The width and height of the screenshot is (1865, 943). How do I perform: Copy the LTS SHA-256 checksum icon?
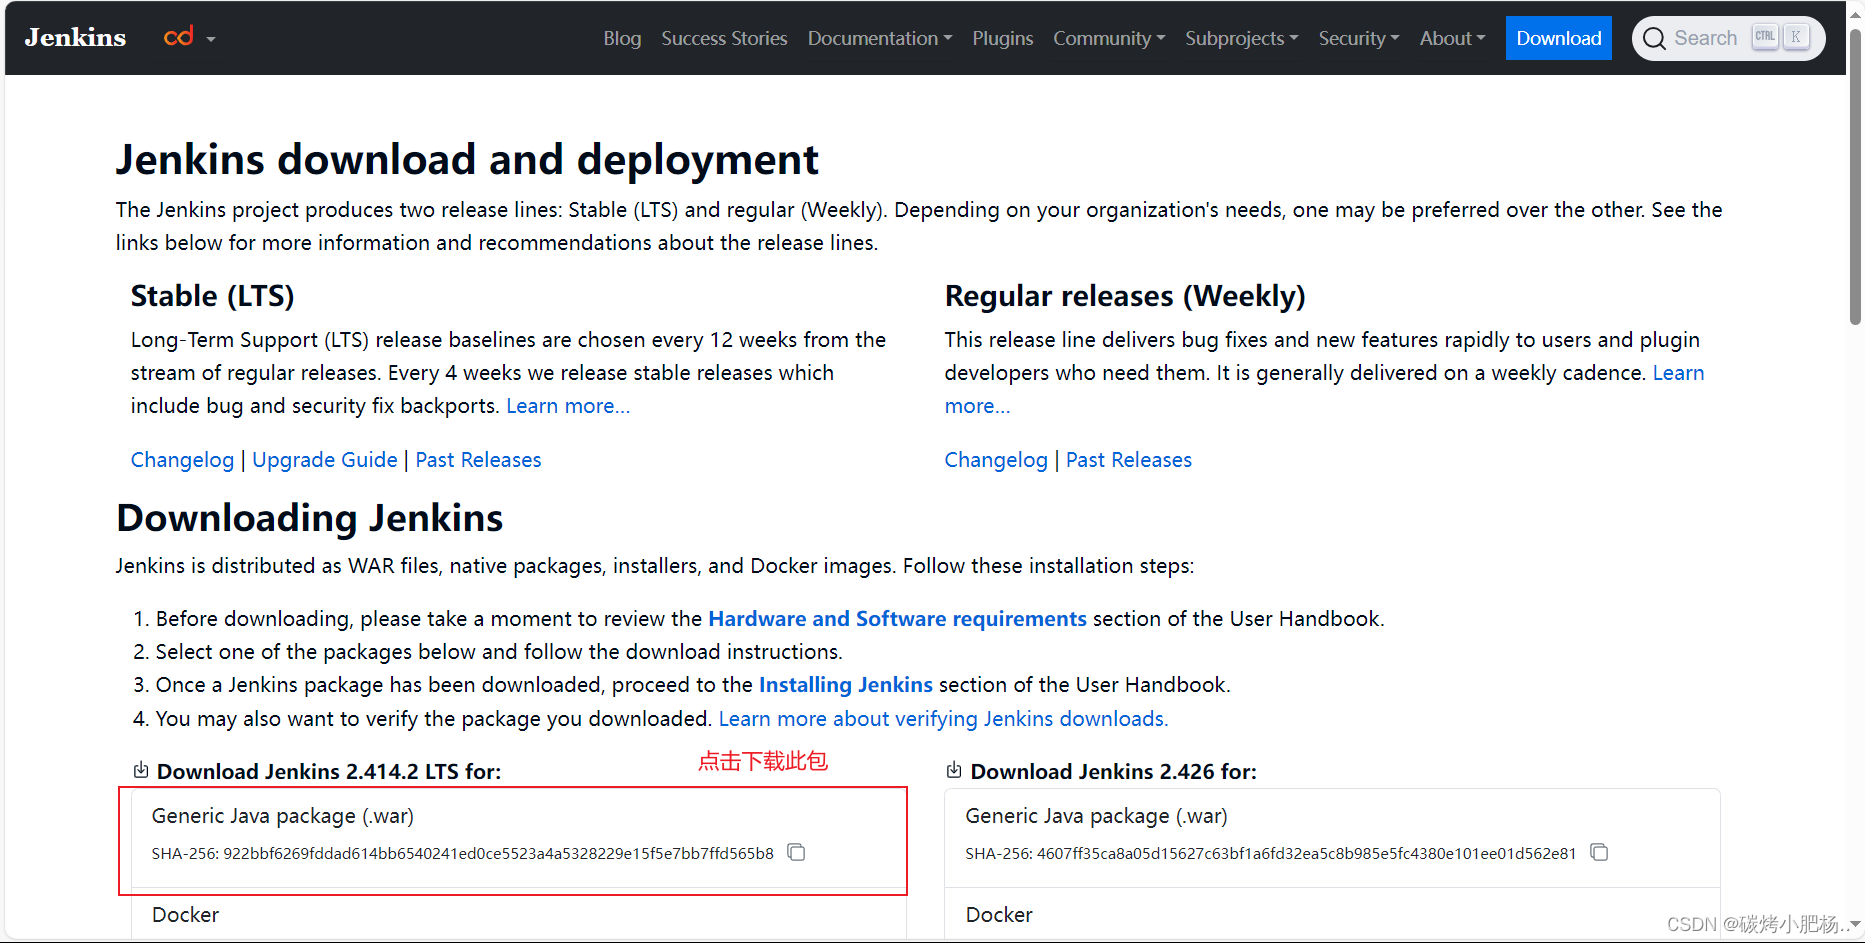click(x=796, y=852)
